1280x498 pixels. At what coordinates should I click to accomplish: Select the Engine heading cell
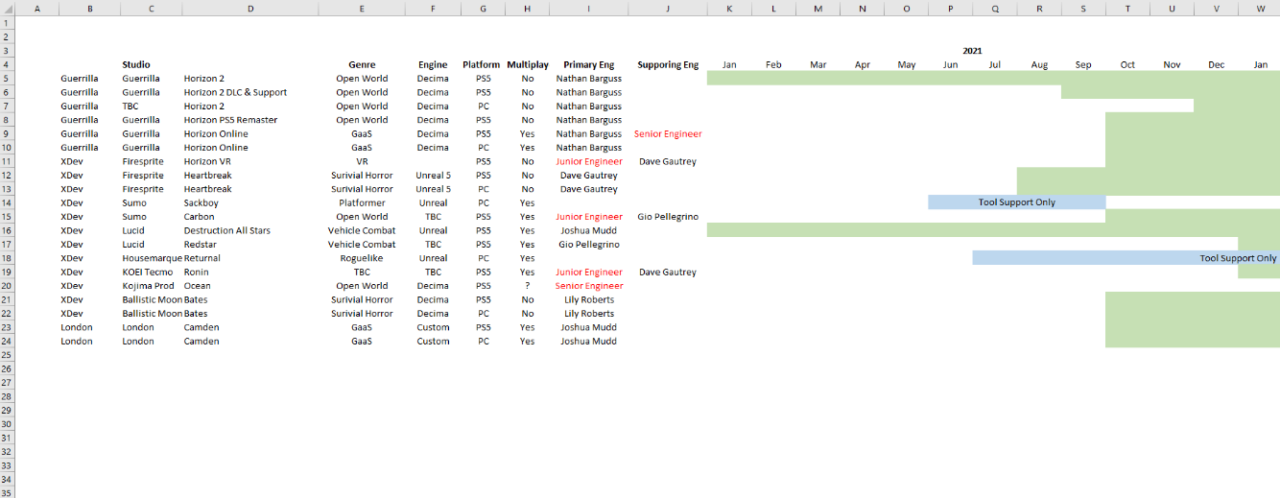point(433,65)
